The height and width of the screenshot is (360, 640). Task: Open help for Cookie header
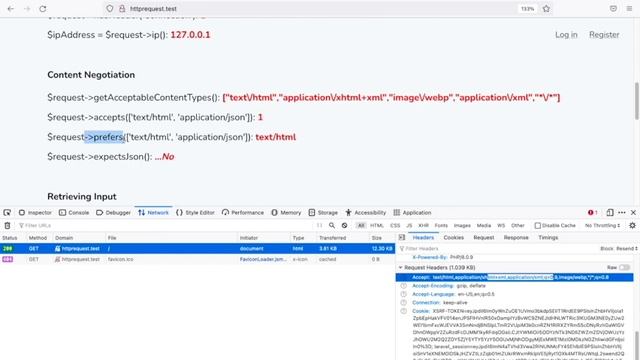[x=404, y=311]
